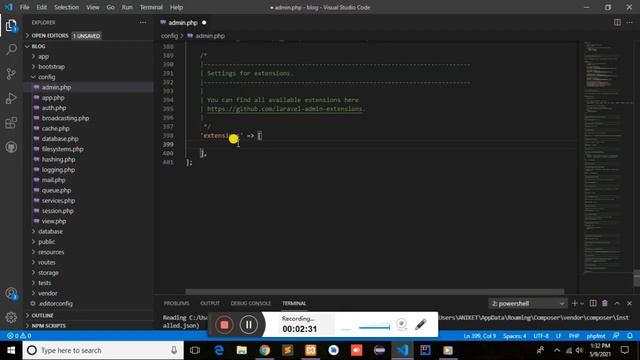Open Manage settings gear

click(x=11, y=317)
